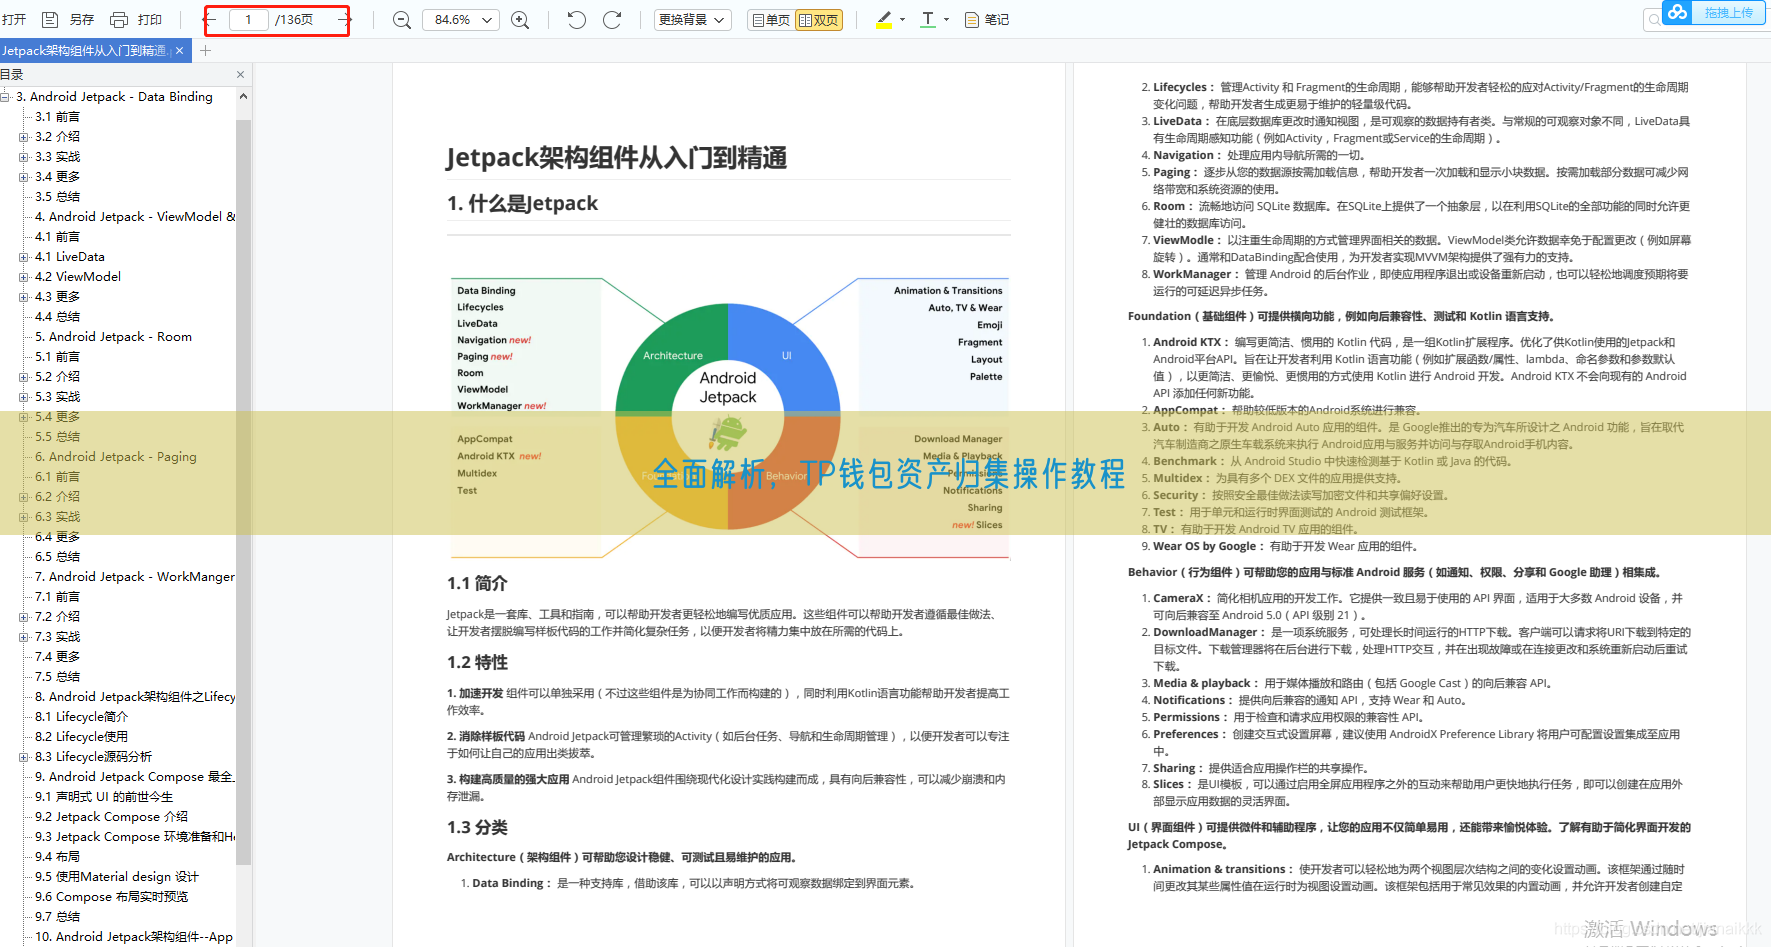Viewport: 1771px width, 947px height.
Task: Open the 84.6% zoom level dropdown
Action: (x=461, y=20)
